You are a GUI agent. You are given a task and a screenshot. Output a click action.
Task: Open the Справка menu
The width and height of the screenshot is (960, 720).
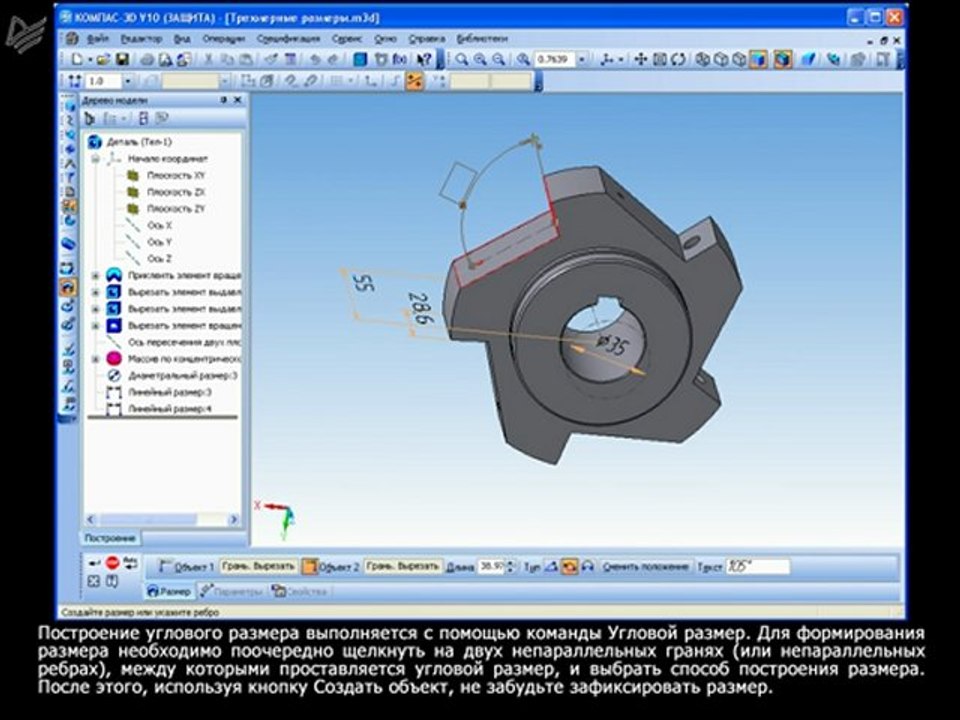point(426,39)
